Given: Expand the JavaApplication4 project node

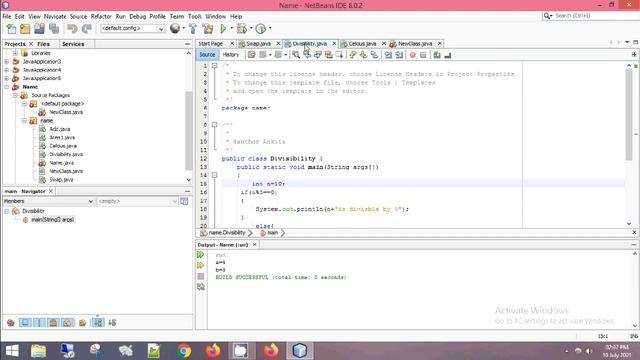Looking at the screenshot, I should [x=7, y=70].
